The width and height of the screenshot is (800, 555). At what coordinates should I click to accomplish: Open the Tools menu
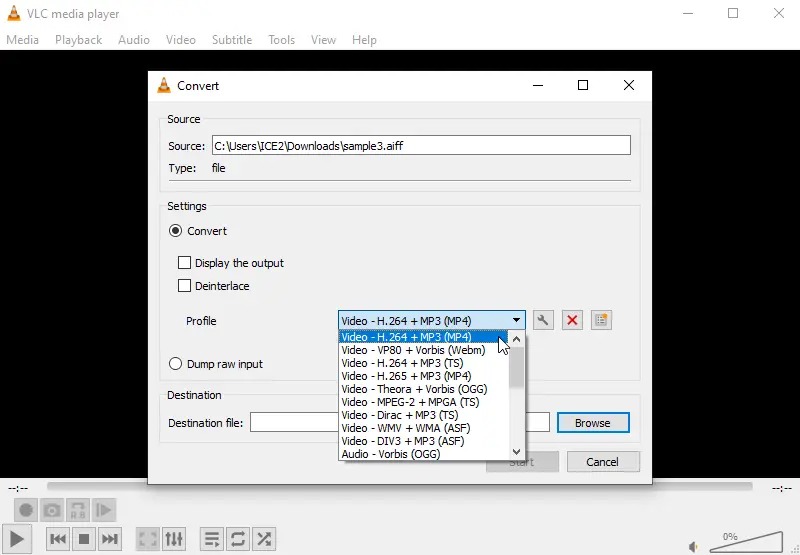282,40
